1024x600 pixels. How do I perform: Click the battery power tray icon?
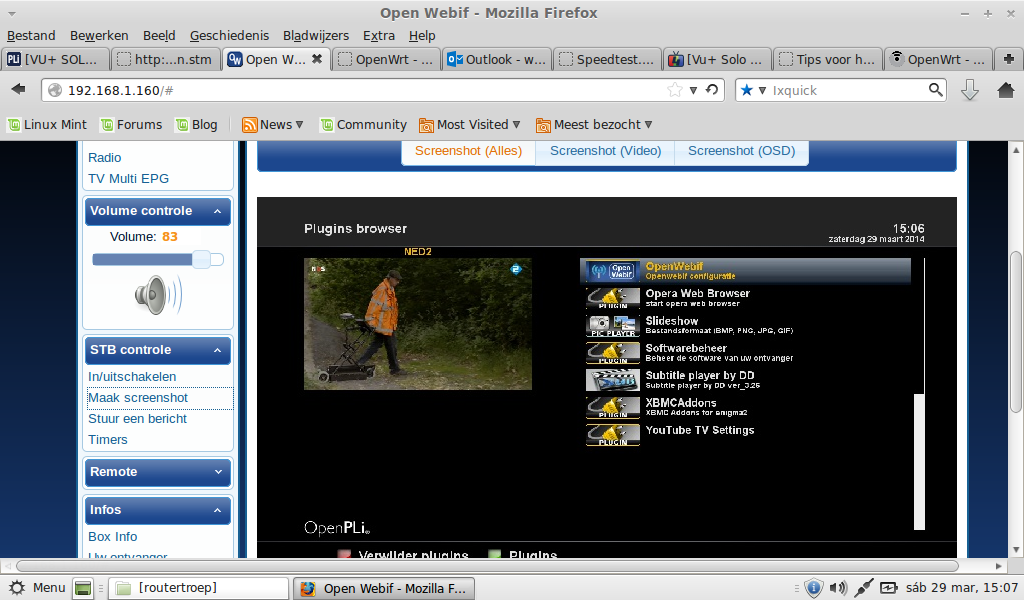click(889, 588)
